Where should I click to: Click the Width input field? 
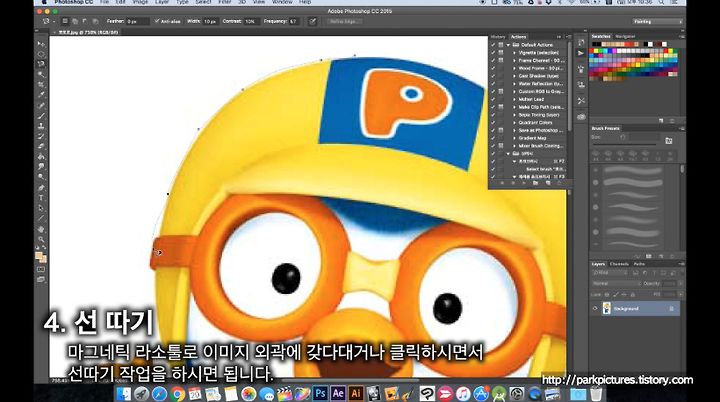click(210, 21)
